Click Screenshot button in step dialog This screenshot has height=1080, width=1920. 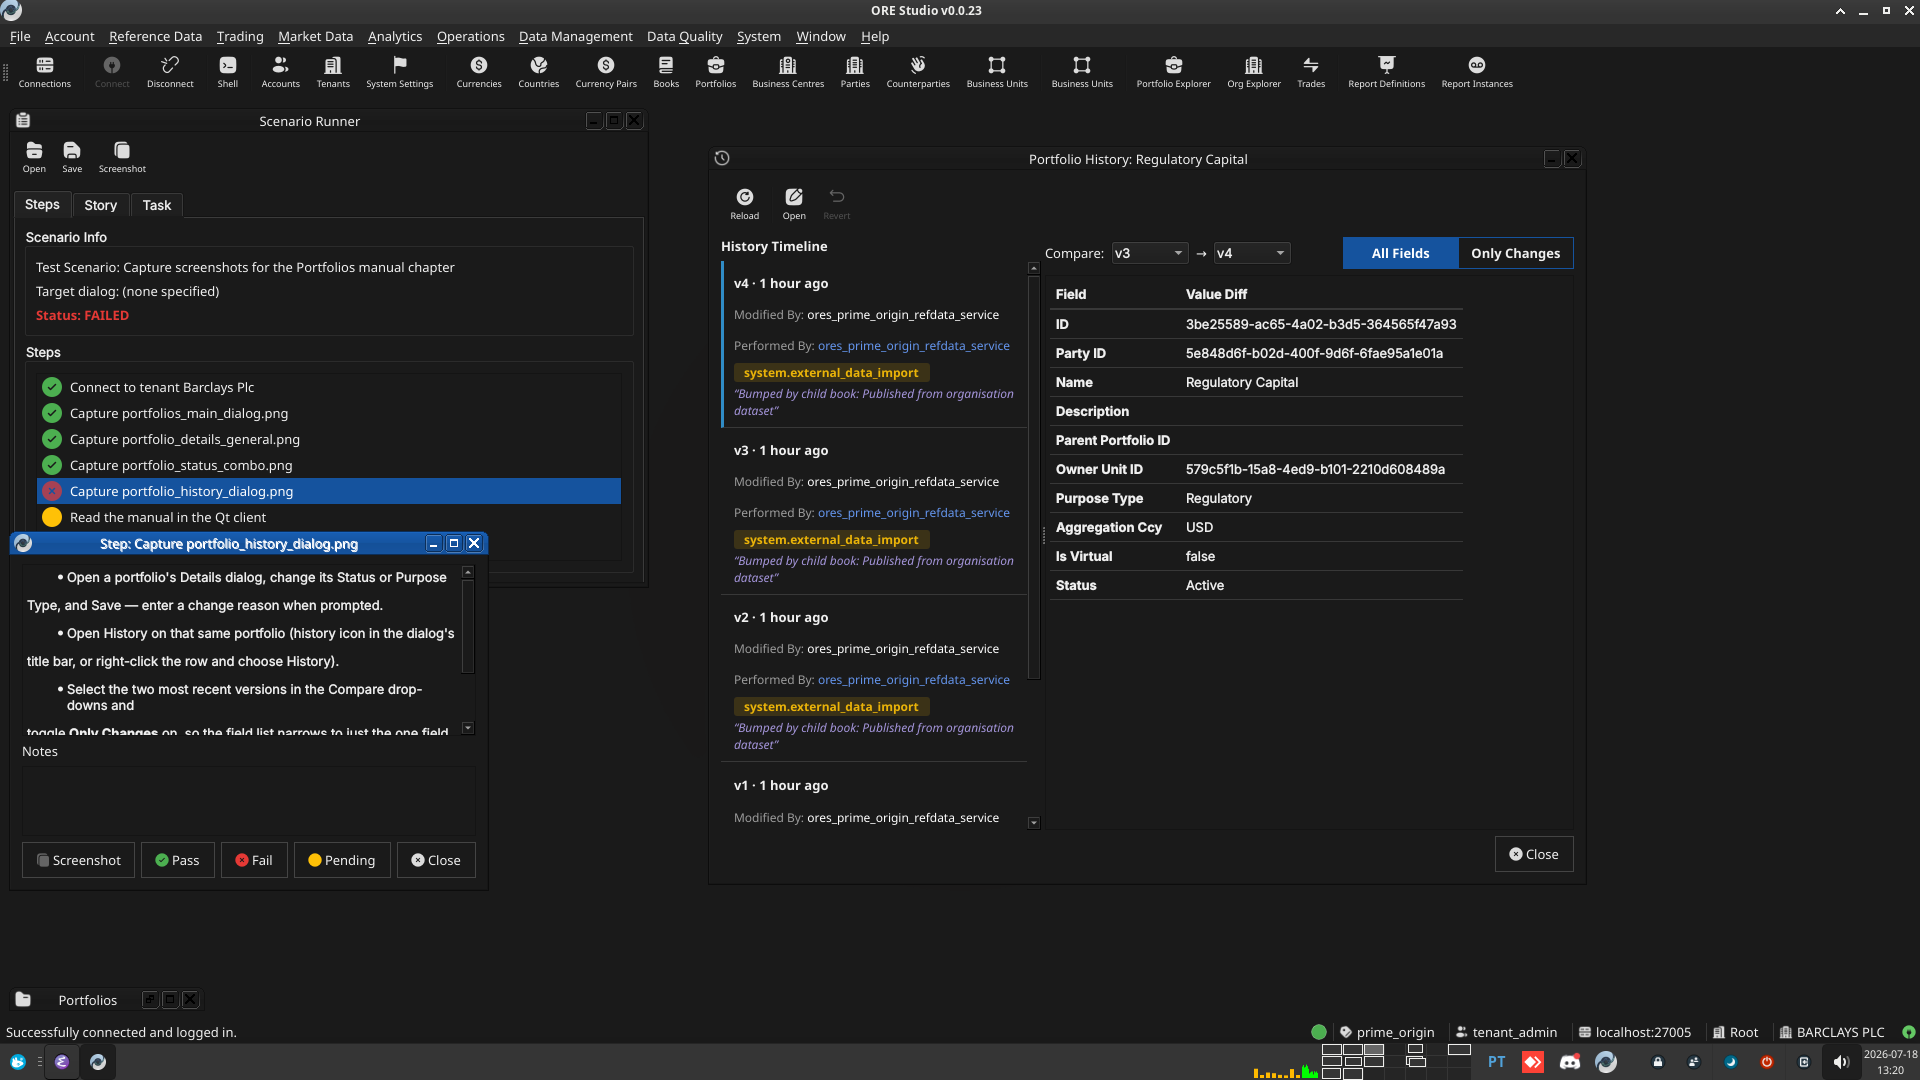[x=78, y=860]
